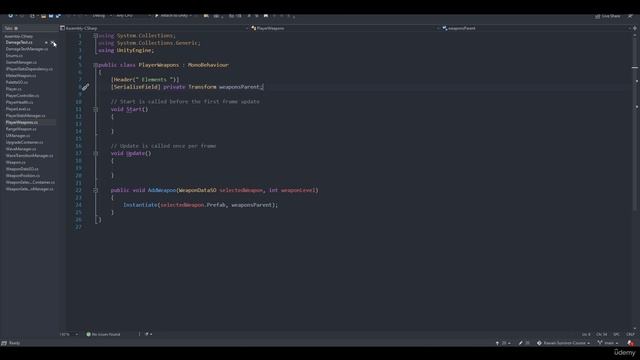
Task: Open the Tabs panel settings gear
Action: pos(16,28)
